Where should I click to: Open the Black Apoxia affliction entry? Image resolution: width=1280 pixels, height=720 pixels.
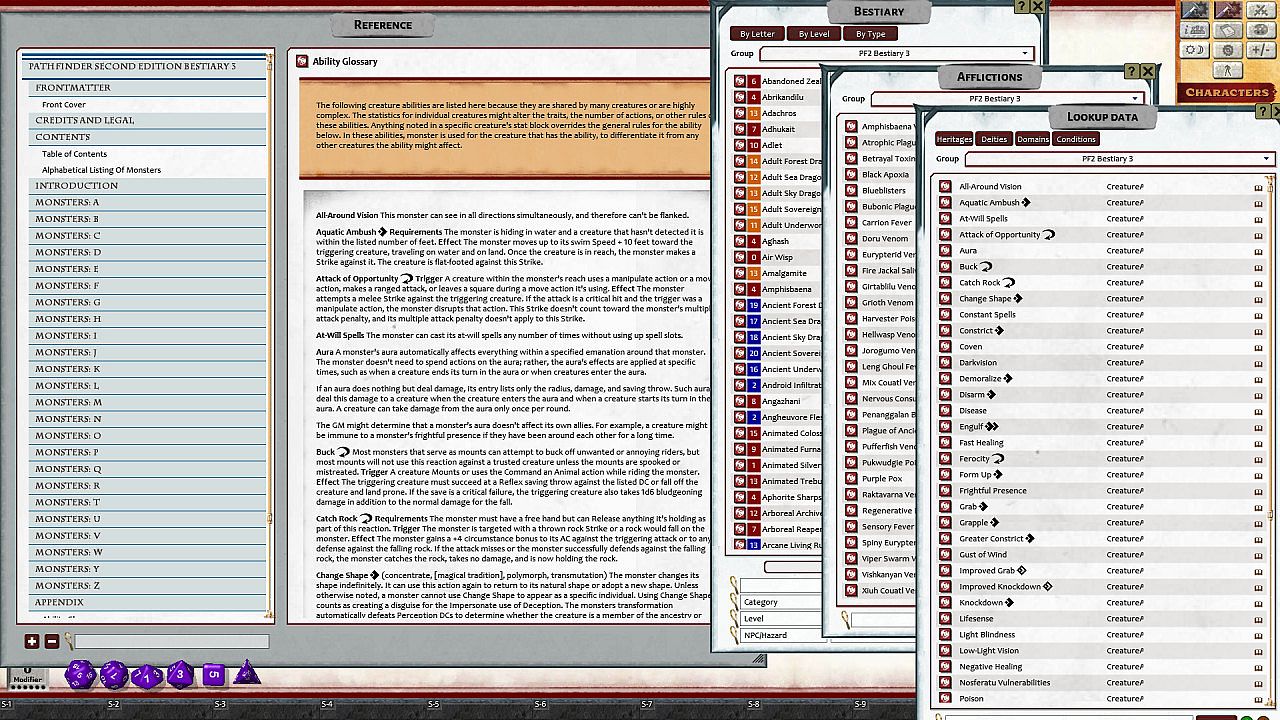point(886,175)
